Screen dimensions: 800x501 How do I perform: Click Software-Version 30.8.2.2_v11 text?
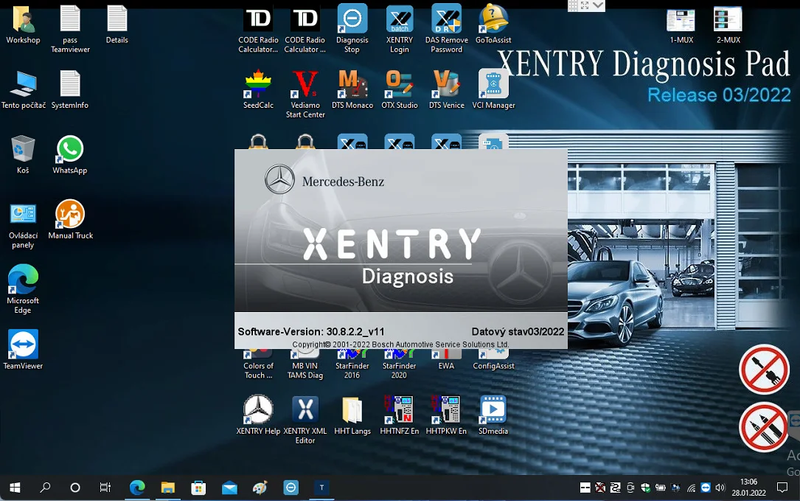click(x=311, y=332)
